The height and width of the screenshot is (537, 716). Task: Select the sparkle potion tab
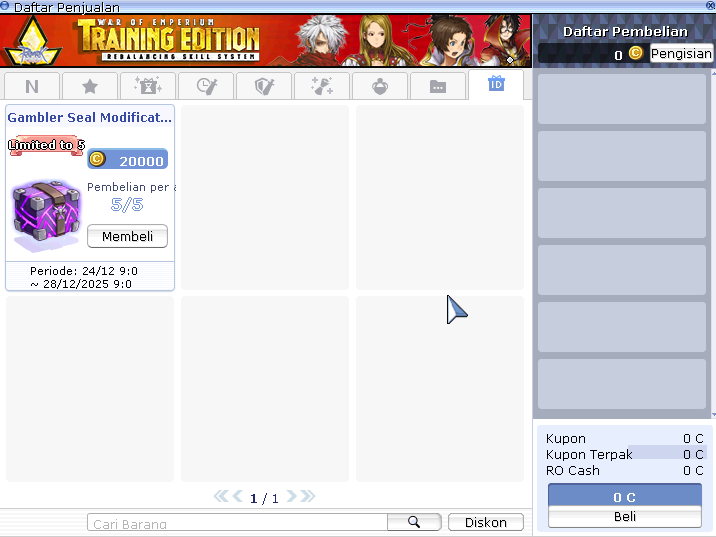point(322,86)
